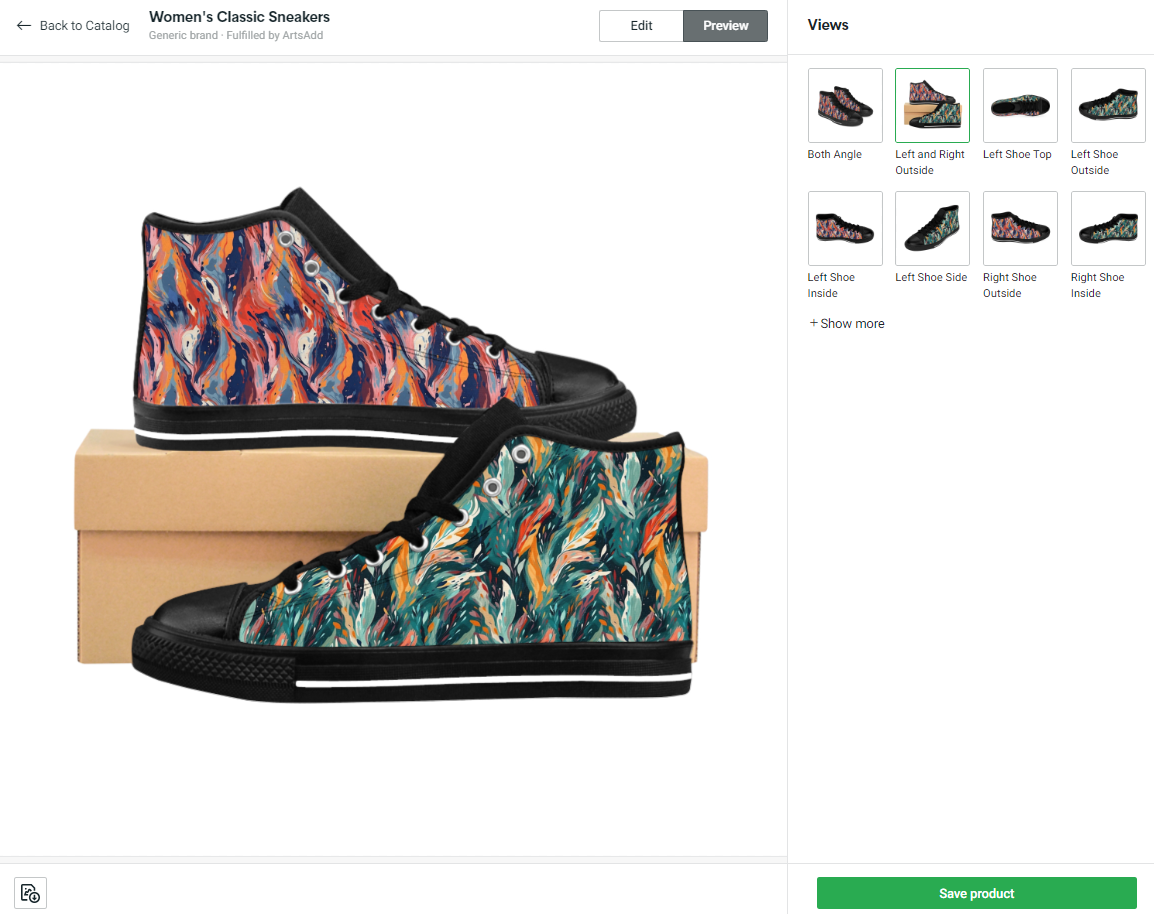Show the Left Shoe Side preview
The height and width of the screenshot is (914, 1154).
[931, 228]
